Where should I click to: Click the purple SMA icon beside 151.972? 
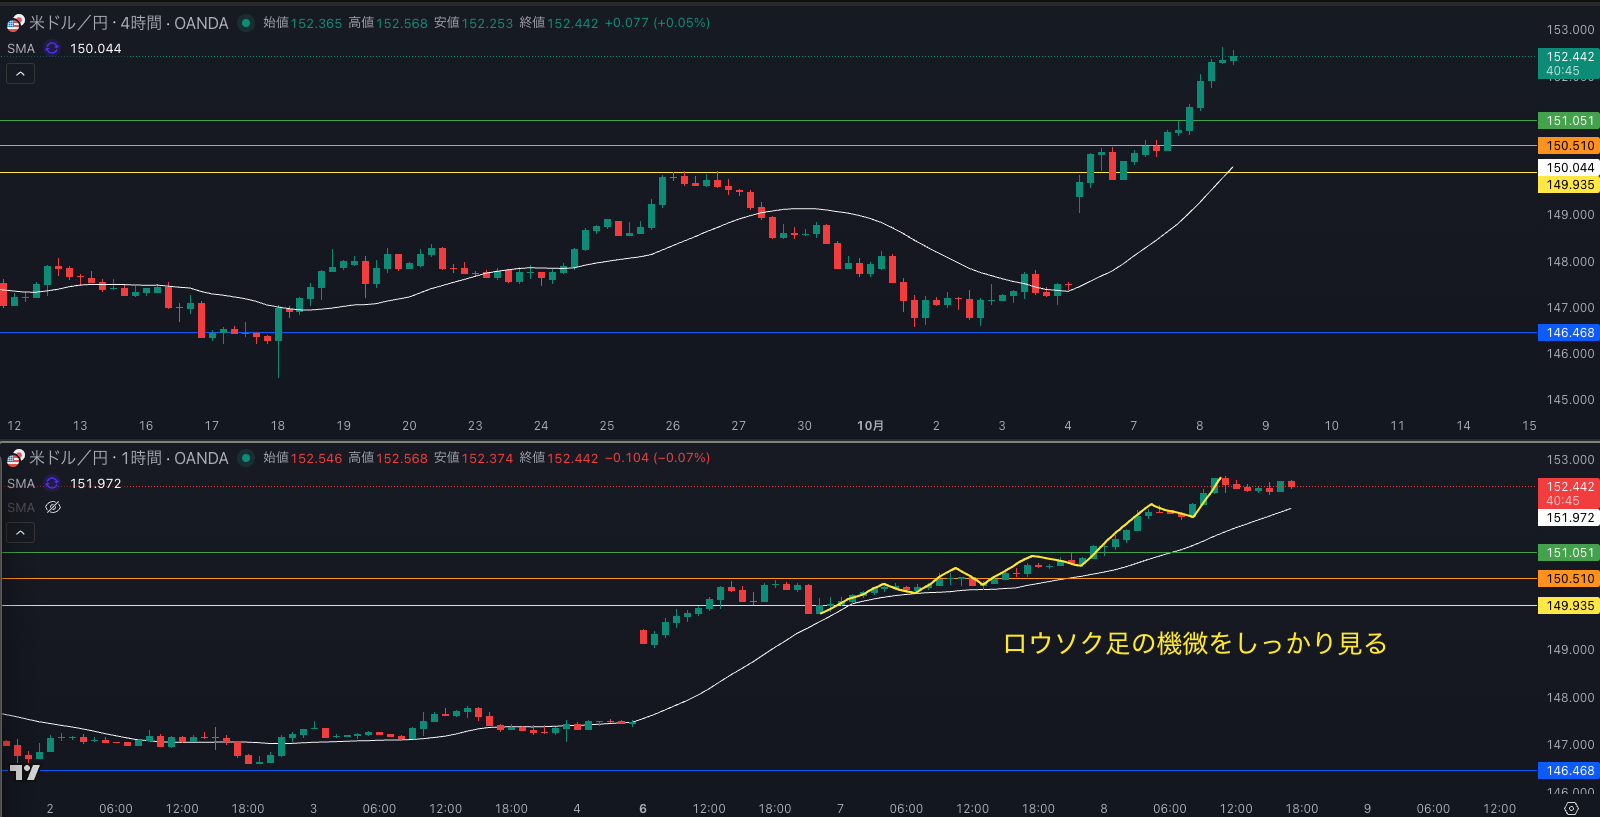pyautogui.click(x=52, y=483)
